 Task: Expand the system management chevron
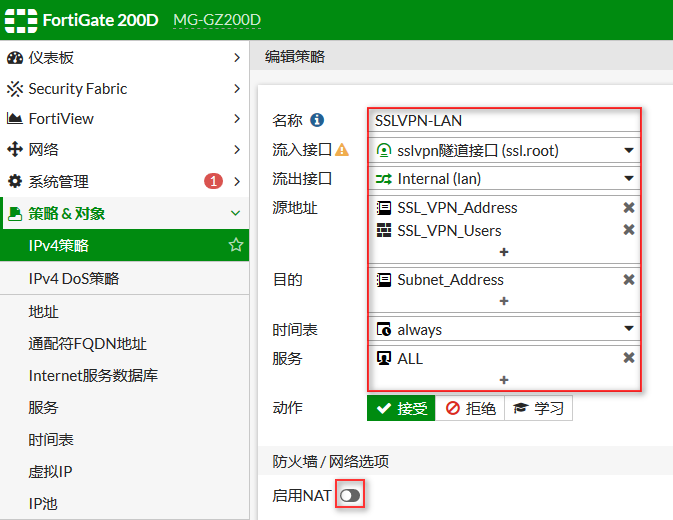point(237,181)
